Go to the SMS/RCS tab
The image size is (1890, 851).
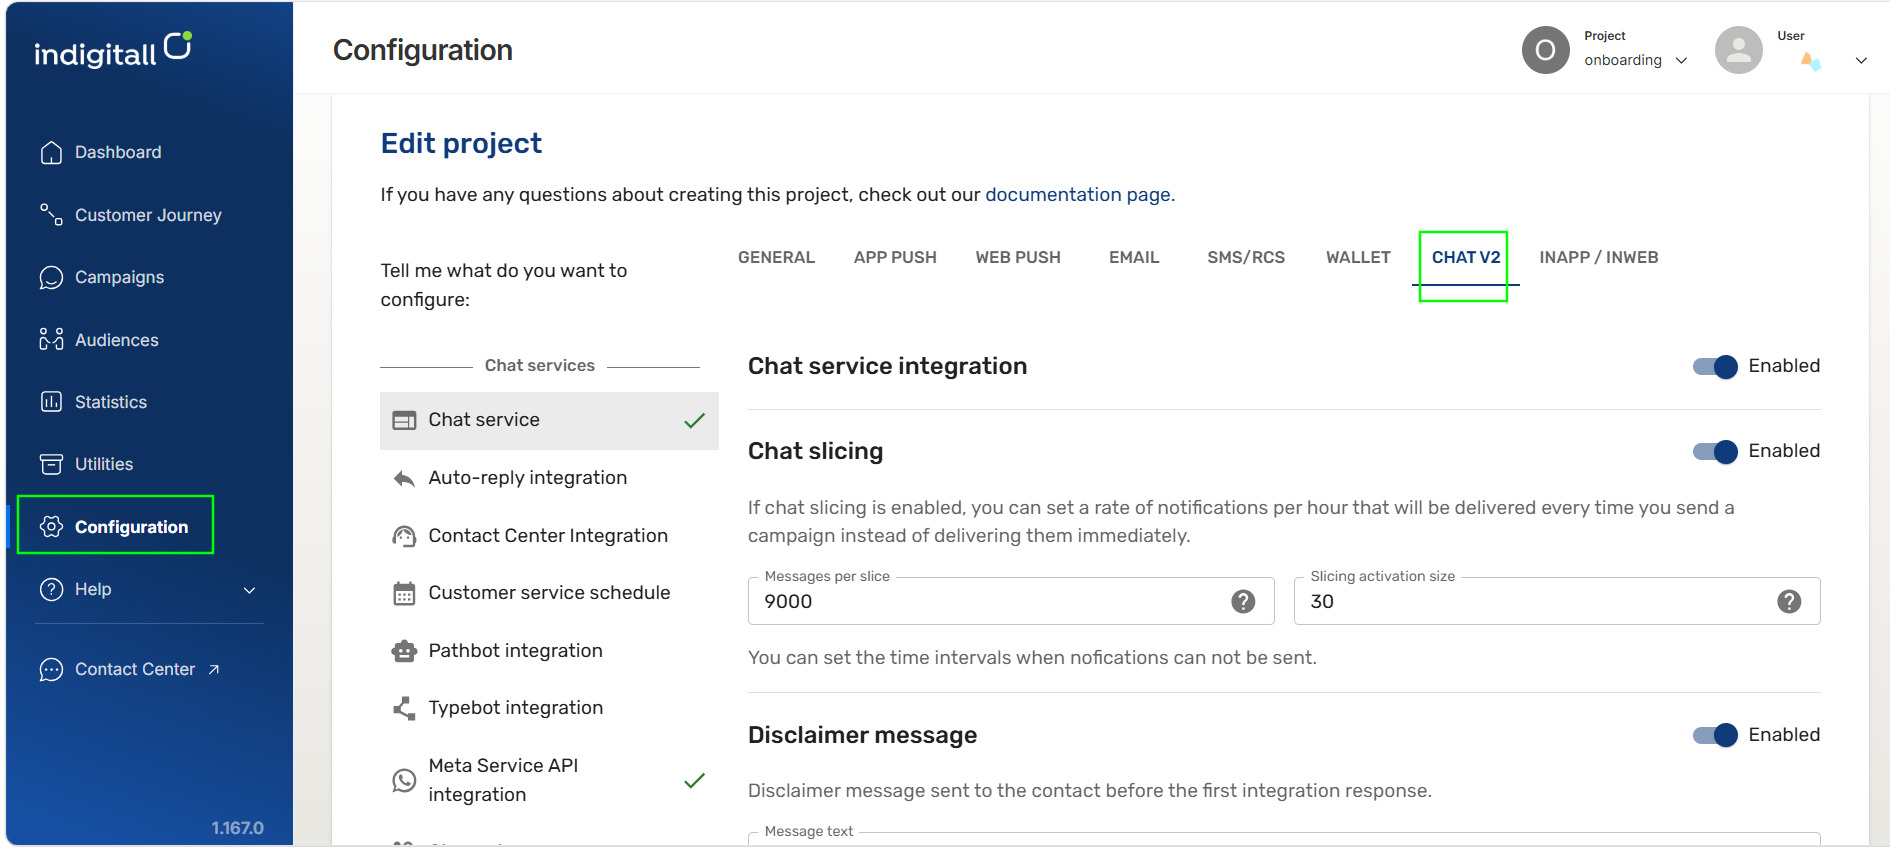coord(1246,257)
